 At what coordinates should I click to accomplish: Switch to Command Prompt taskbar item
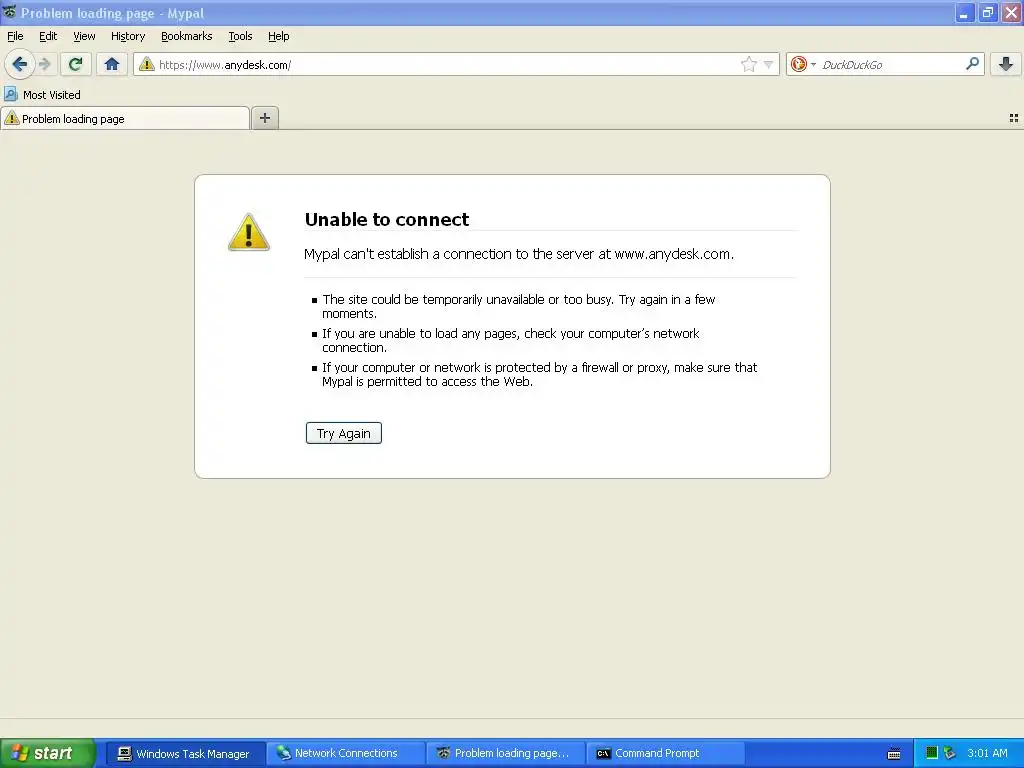666,753
